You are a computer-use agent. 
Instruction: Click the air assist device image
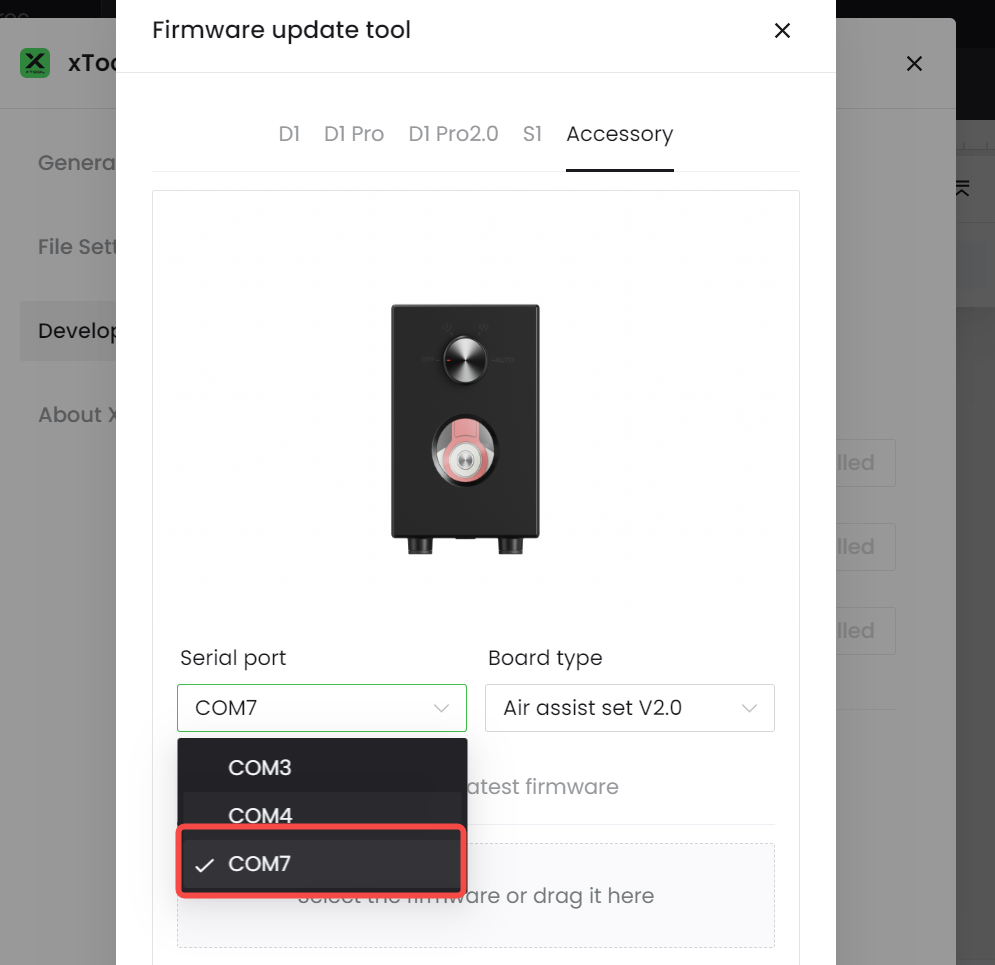click(x=465, y=430)
